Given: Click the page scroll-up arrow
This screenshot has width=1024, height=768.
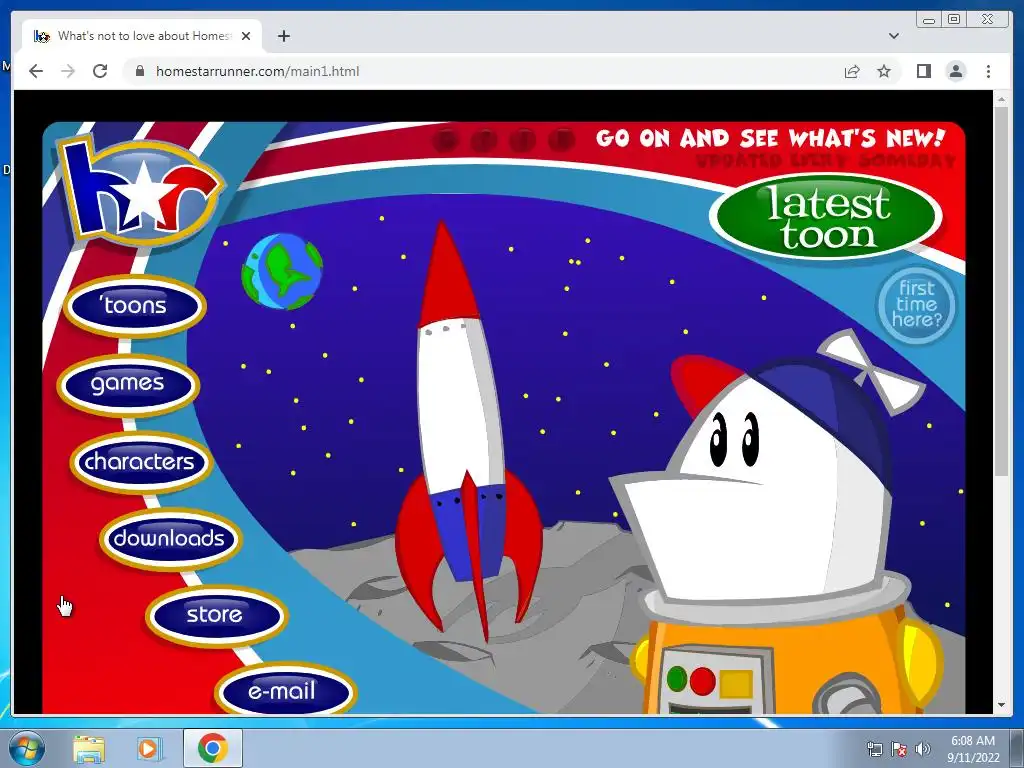Looking at the screenshot, I should click(1001, 99).
